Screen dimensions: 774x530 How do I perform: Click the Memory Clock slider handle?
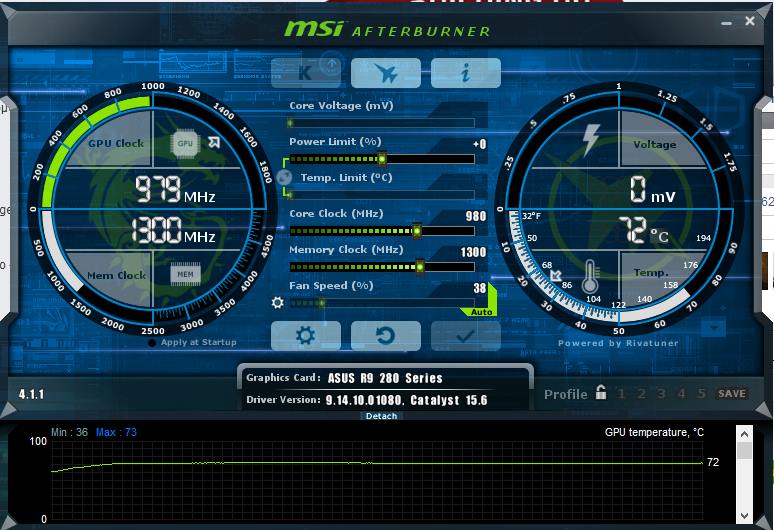click(420, 267)
